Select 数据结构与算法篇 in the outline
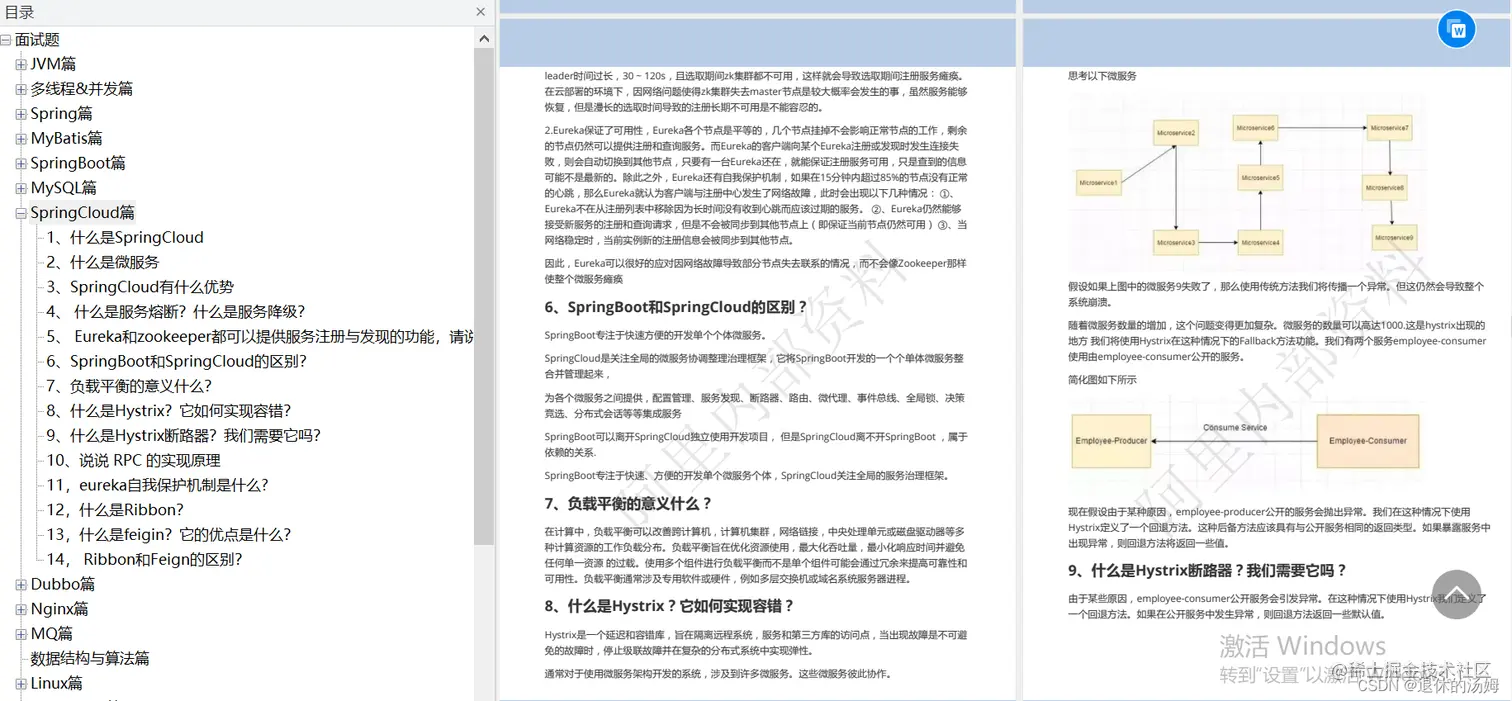 click(90, 659)
